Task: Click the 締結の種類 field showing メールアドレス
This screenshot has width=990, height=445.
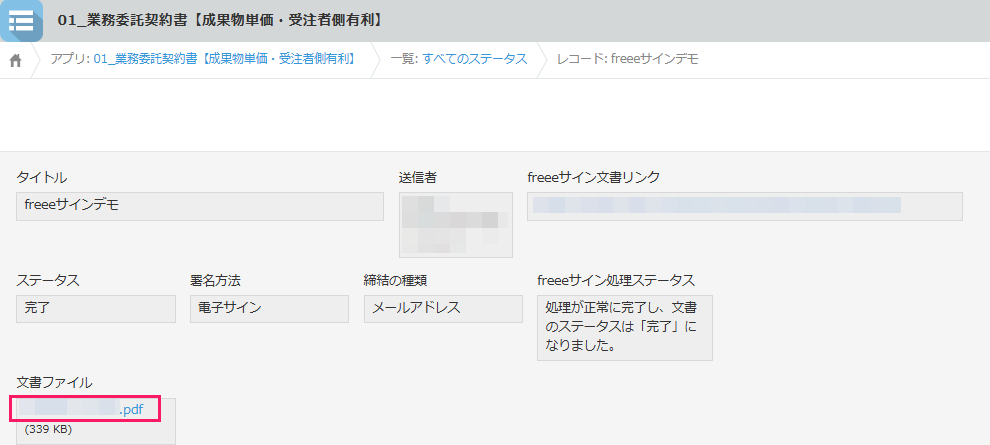Action: click(x=443, y=308)
